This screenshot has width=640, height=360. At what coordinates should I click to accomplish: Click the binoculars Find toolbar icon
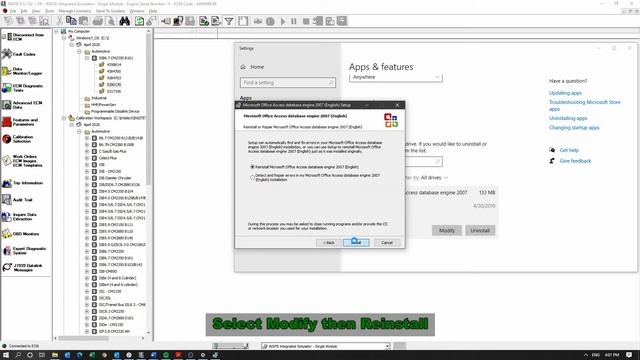pos(124,21)
